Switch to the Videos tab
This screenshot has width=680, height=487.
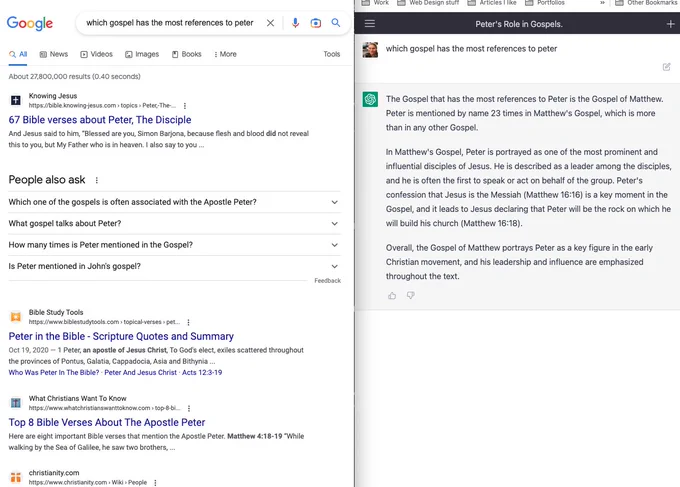(x=96, y=54)
